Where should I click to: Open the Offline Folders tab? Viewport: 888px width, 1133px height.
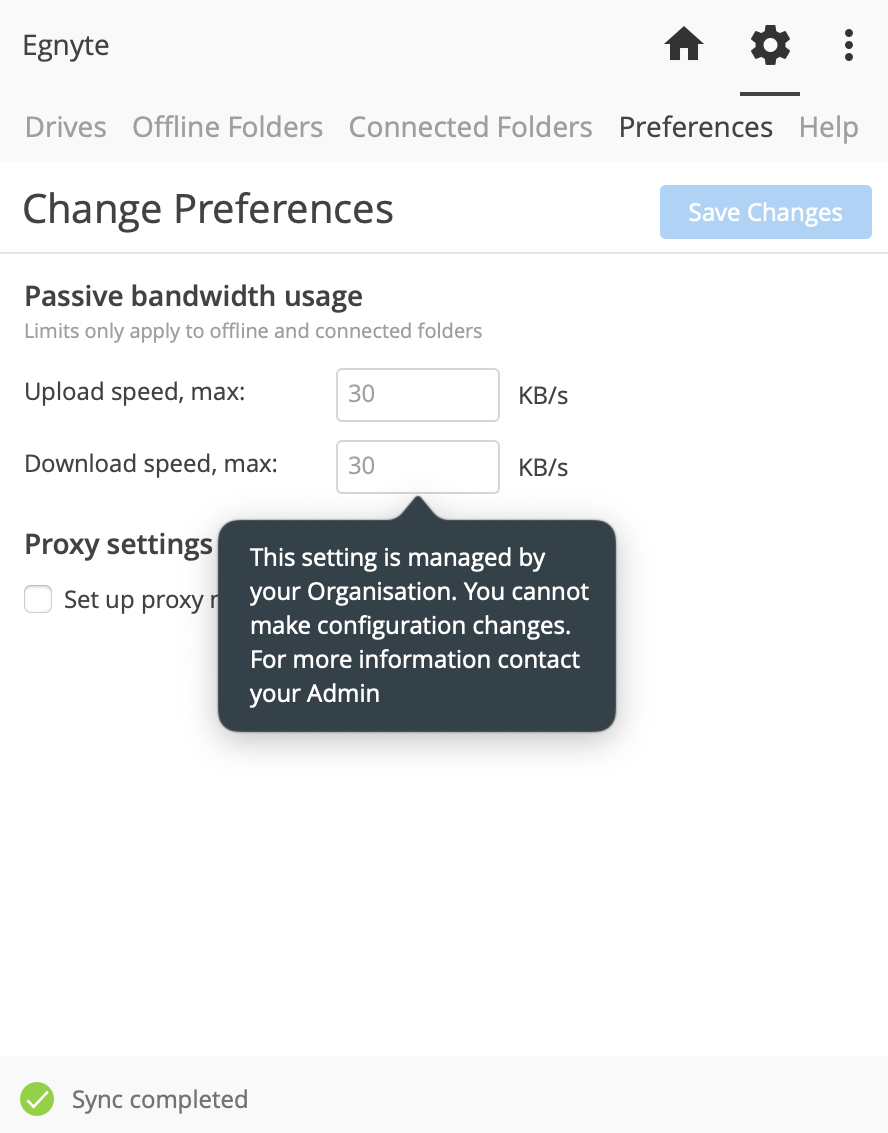tap(228, 127)
